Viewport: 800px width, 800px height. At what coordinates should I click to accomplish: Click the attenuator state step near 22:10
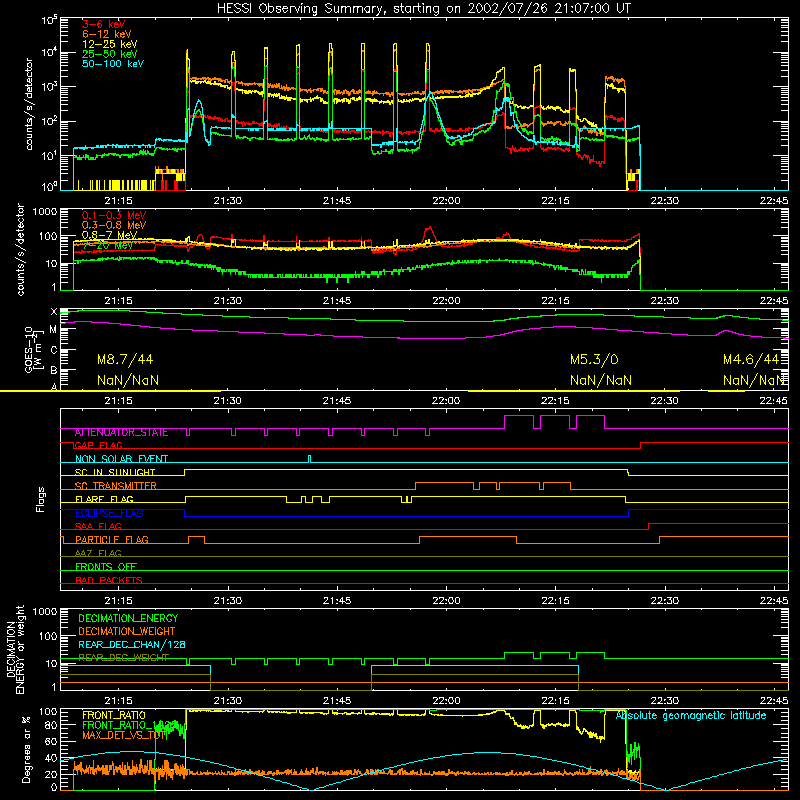pos(519,416)
